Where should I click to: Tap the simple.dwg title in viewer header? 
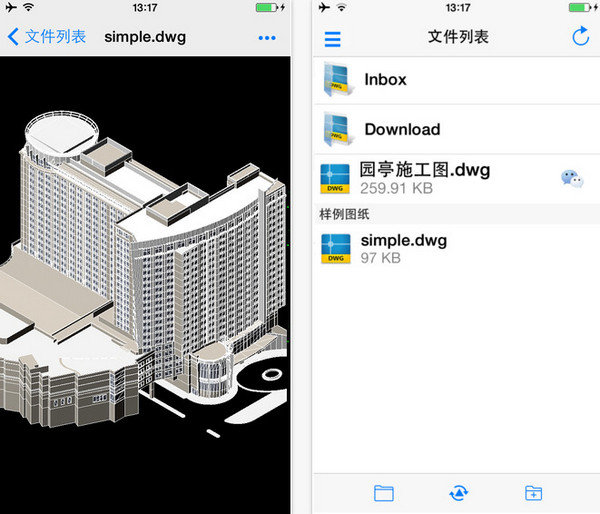tap(145, 38)
